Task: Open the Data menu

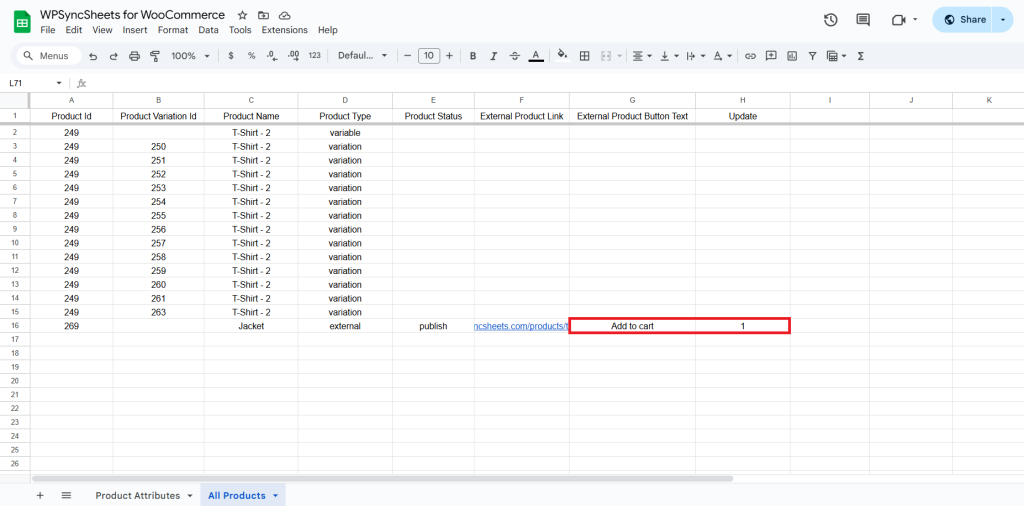Action: [208, 30]
